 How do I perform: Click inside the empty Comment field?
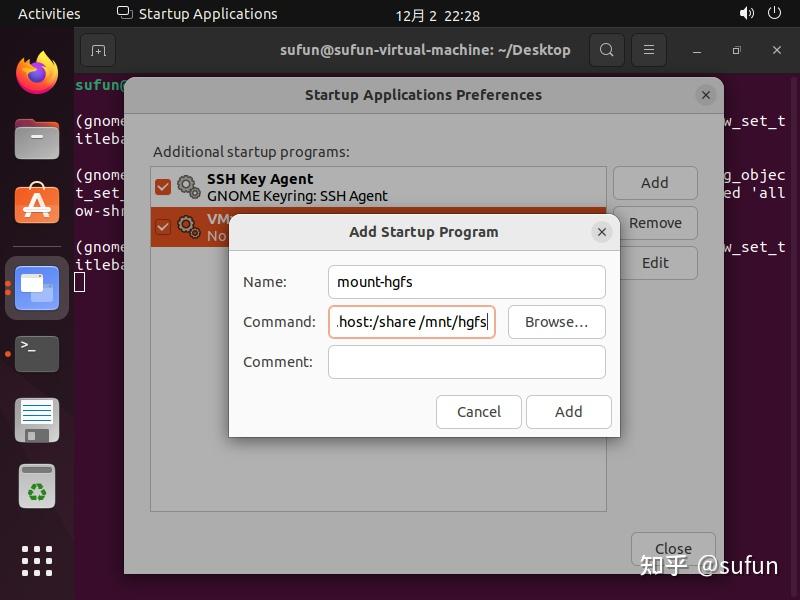point(466,362)
